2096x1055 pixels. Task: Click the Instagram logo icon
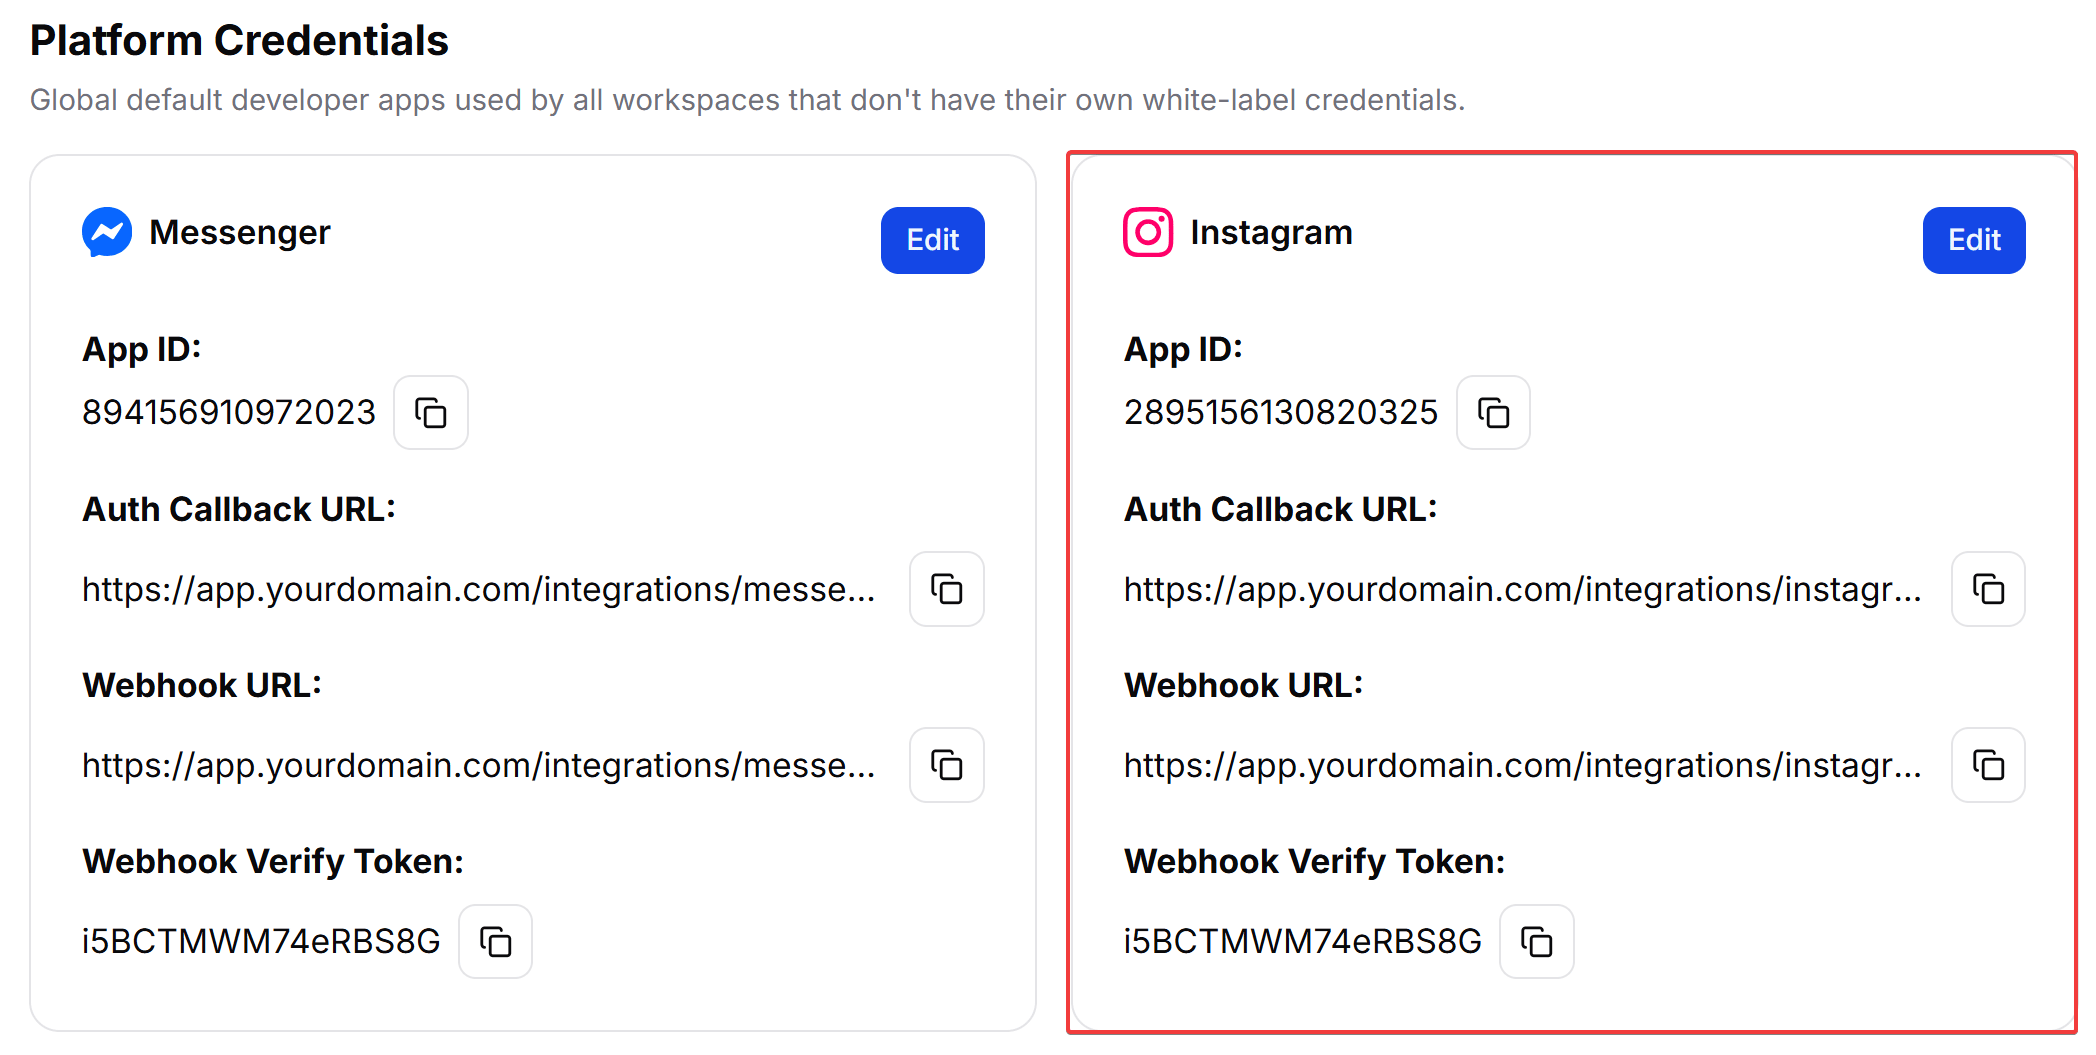click(1148, 232)
